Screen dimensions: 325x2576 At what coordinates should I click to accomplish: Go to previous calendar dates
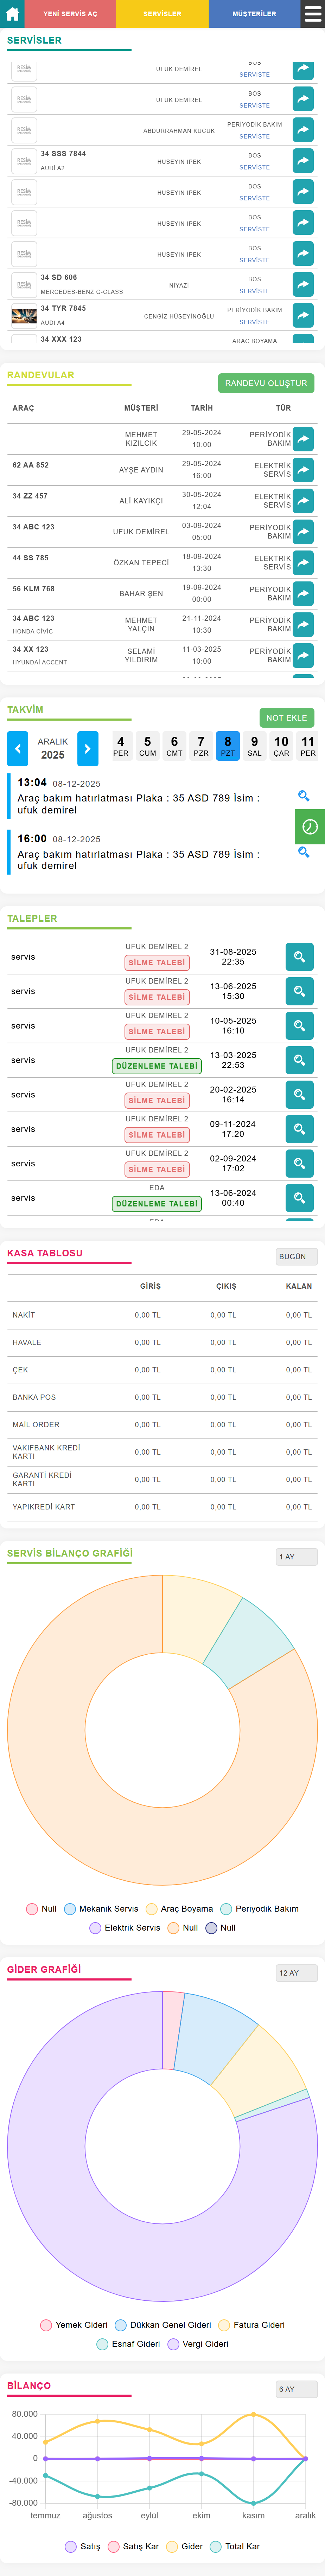click(17, 748)
